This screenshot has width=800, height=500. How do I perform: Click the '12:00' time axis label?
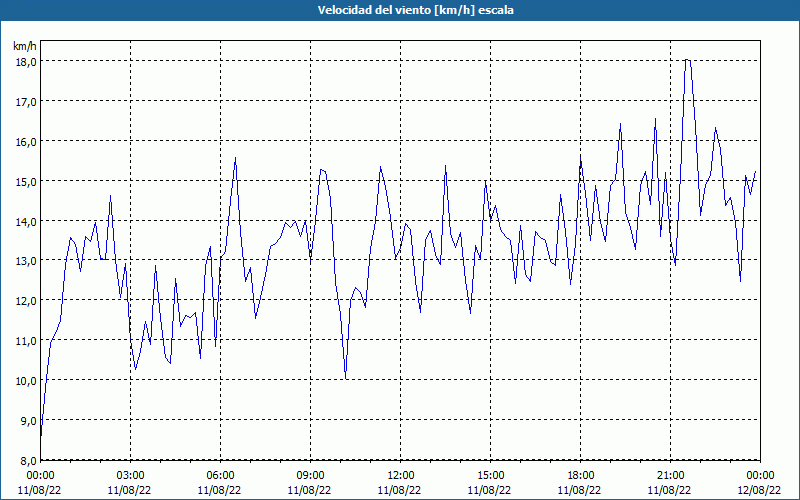[x=401, y=476]
